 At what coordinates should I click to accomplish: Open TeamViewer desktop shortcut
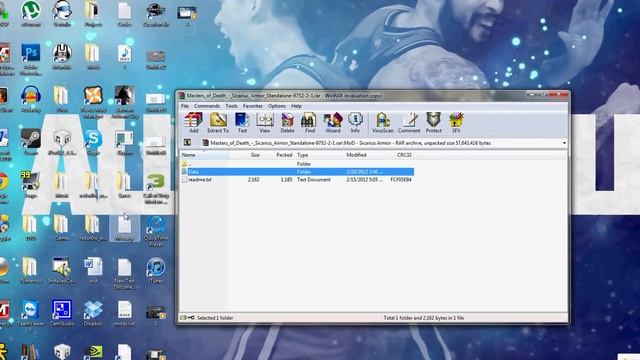click(31, 316)
